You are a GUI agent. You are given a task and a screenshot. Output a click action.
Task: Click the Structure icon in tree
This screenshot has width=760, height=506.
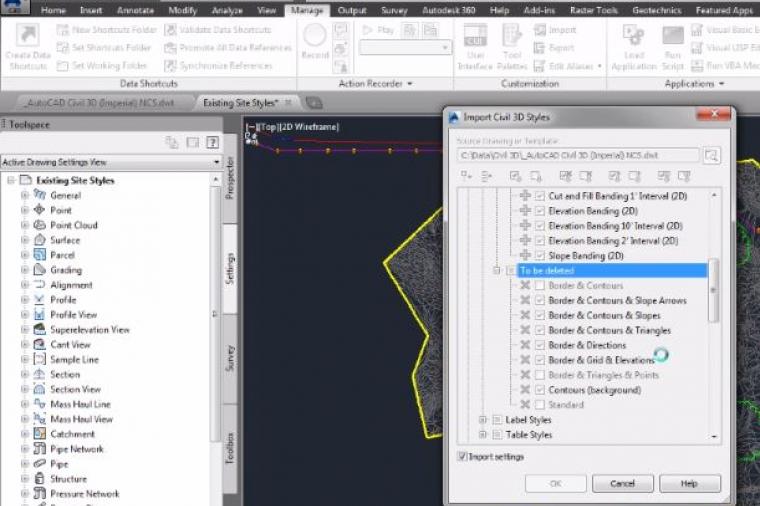39,479
